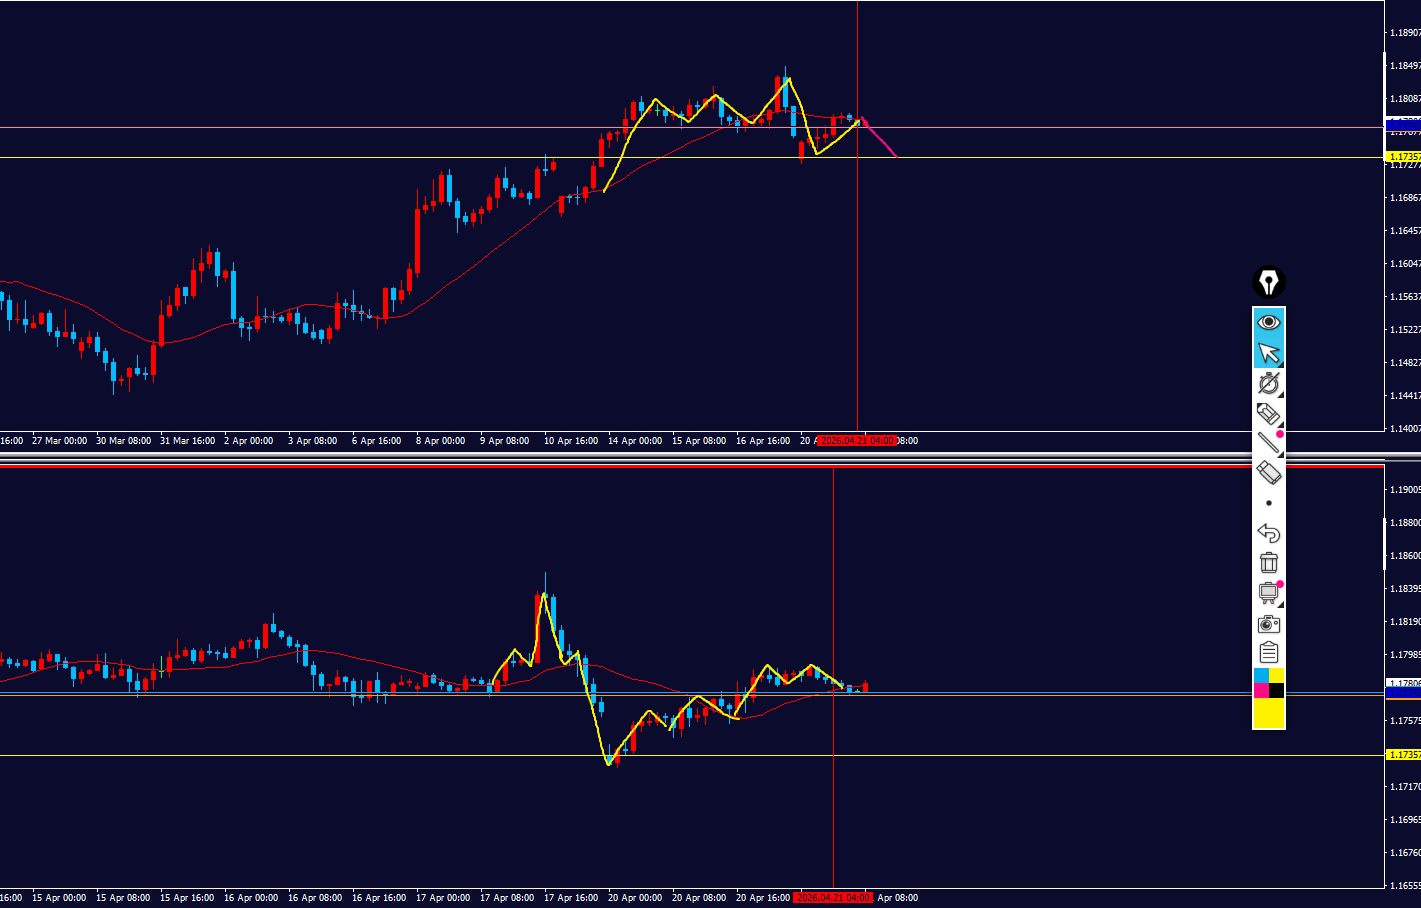Select the highlighter marker tool

(x=1268, y=413)
